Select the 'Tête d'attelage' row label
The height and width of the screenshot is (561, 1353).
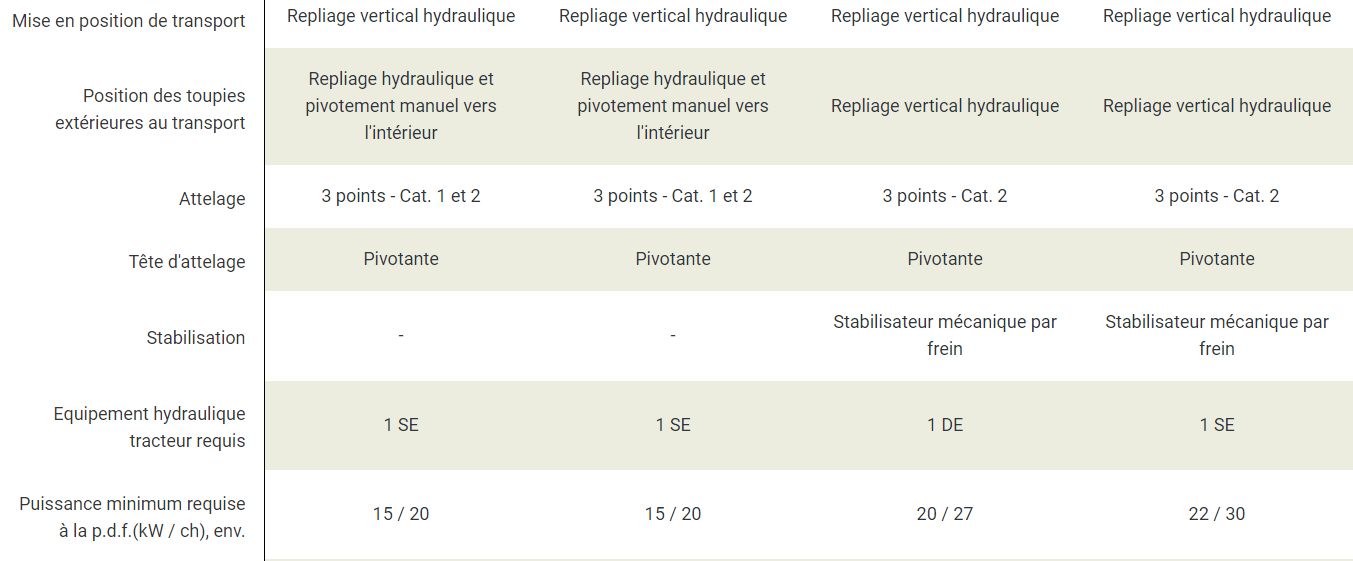[x=187, y=262]
